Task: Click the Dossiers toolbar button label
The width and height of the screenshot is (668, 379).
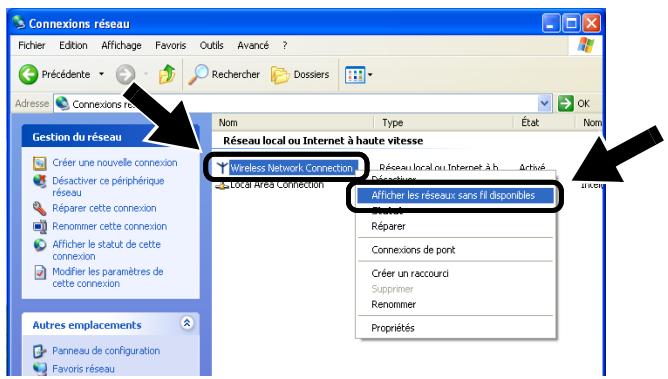Action: [311, 75]
